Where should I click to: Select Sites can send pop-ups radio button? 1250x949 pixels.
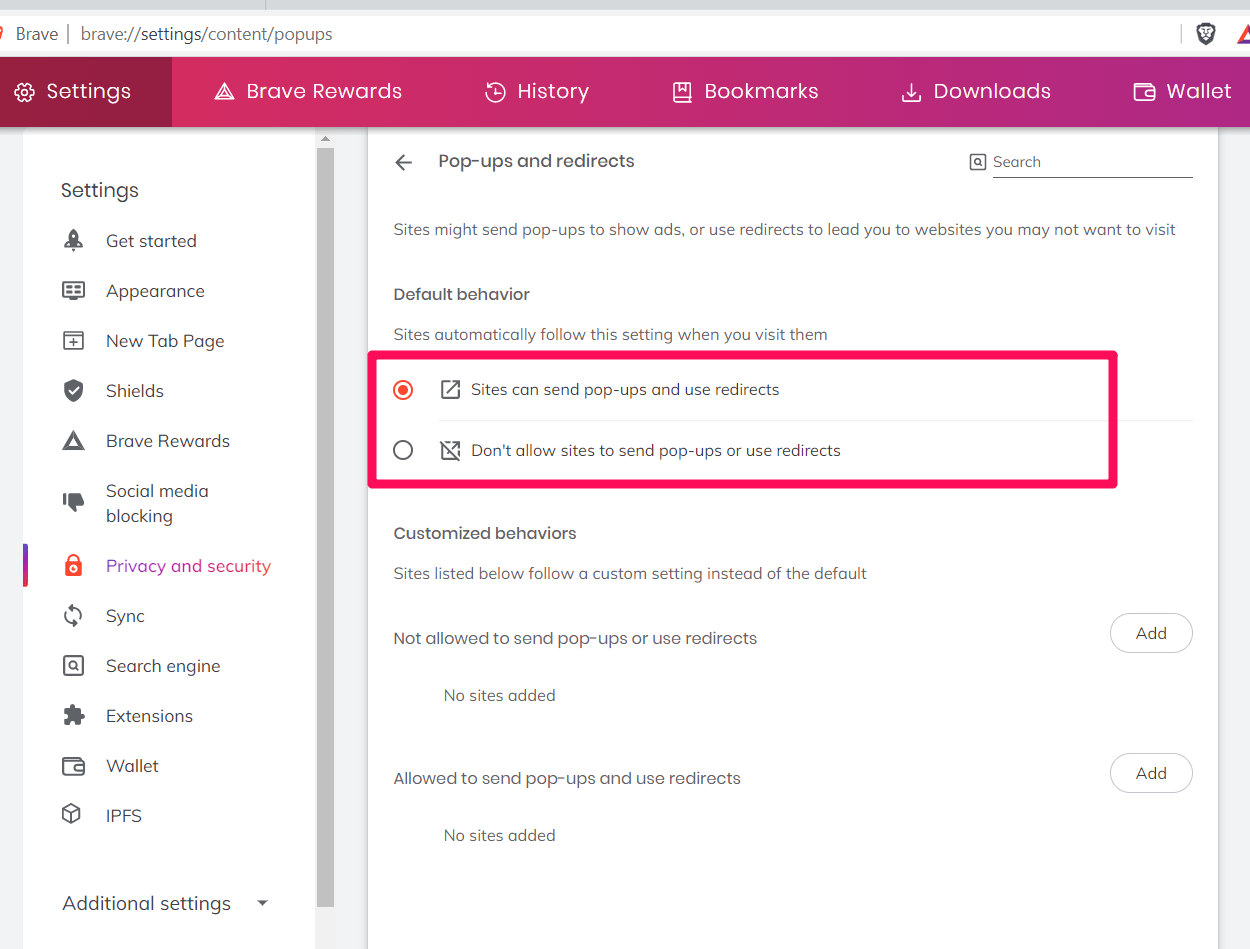pos(403,390)
